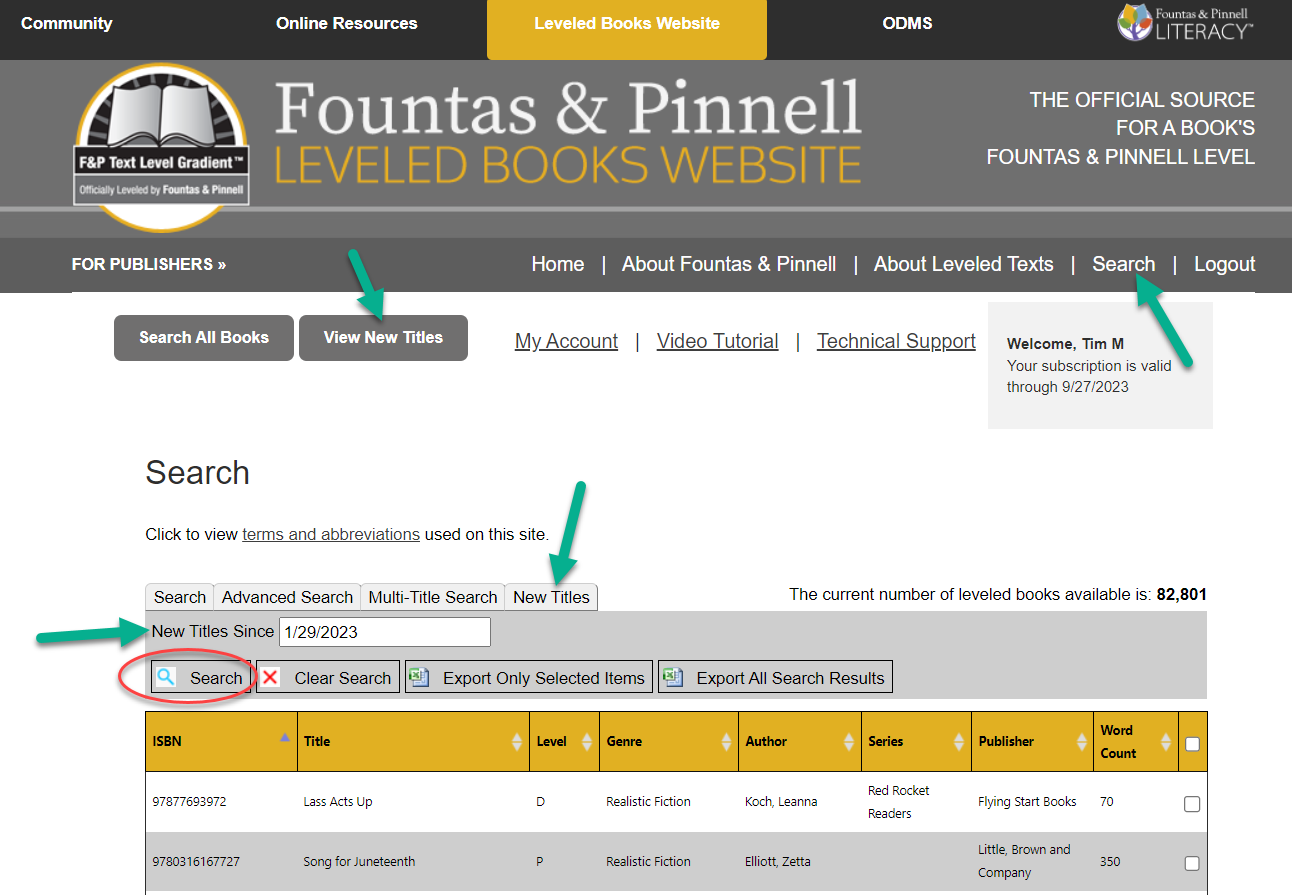Viewport: 1292px width, 895px height.
Task: Open the ODMS top navigation item
Action: click(907, 23)
